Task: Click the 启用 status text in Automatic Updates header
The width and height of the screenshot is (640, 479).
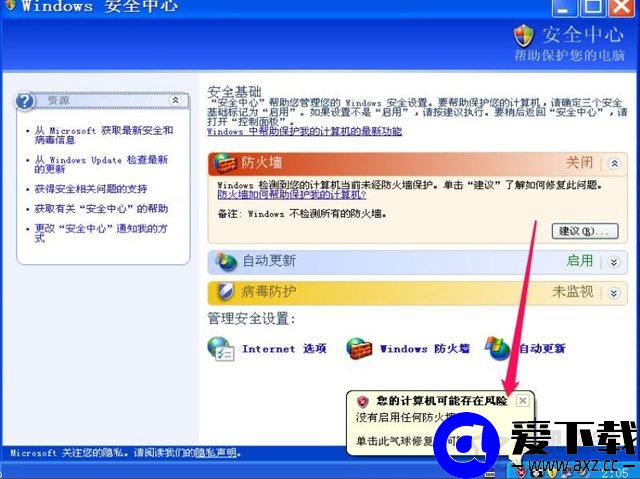Action: [580, 261]
